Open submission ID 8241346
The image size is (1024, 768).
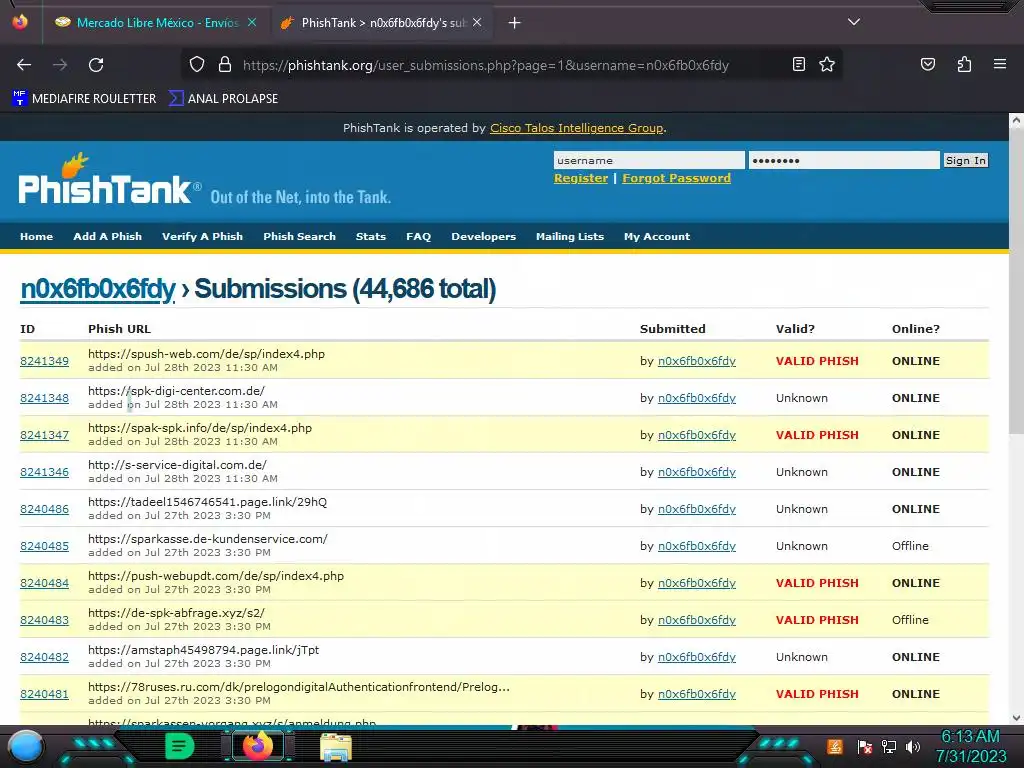click(x=44, y=472)
